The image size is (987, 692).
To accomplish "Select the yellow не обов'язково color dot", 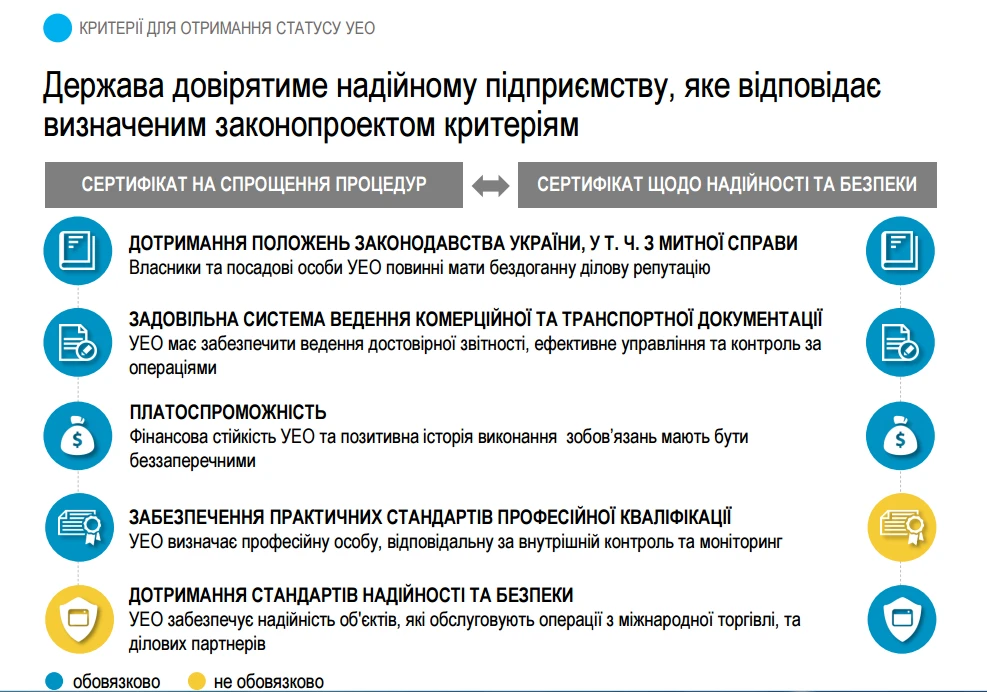I will (199, 678).
